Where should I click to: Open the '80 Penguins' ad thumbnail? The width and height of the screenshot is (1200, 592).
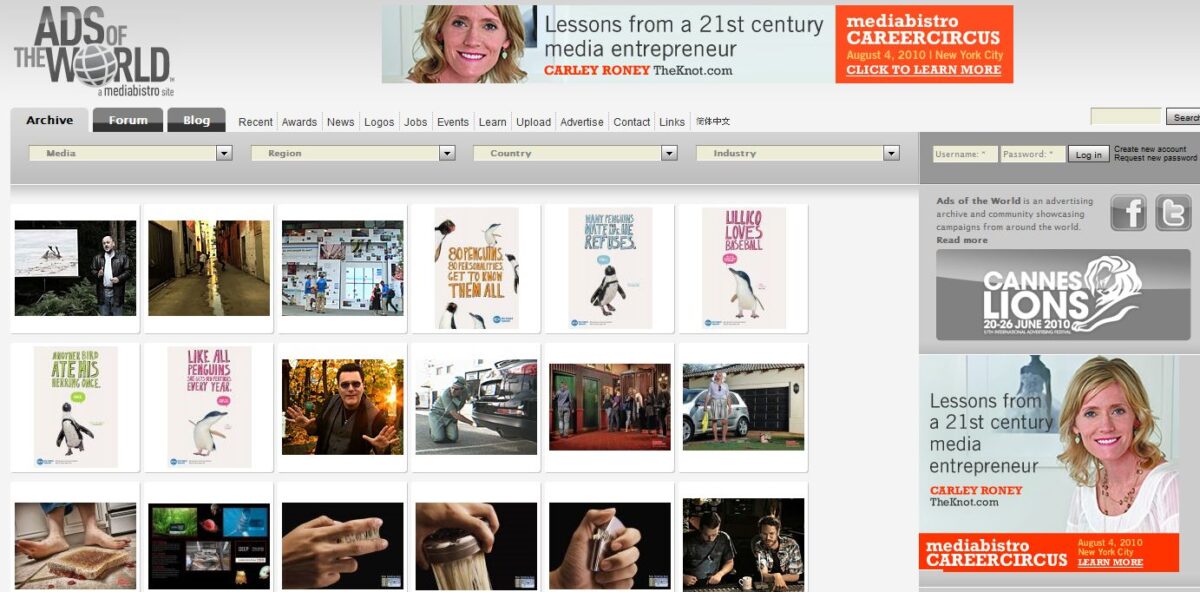pos(476,268)
